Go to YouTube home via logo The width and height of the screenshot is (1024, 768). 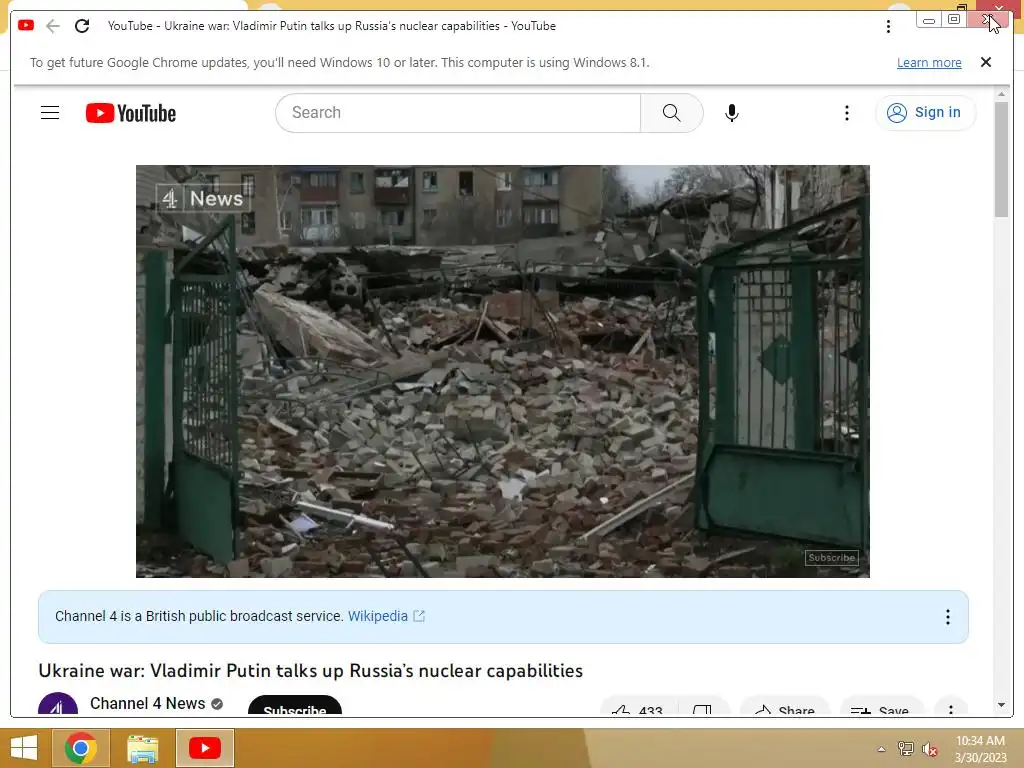tap(131, 113)
